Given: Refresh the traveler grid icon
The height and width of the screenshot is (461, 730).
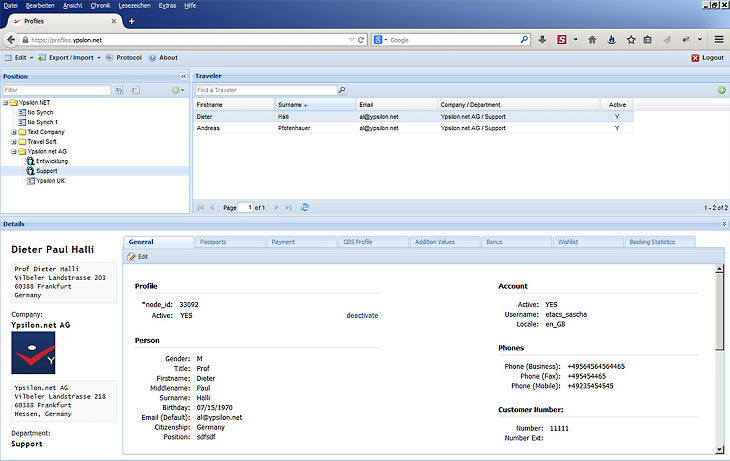Looking at the screenshot, I should (x=305, y=207).
